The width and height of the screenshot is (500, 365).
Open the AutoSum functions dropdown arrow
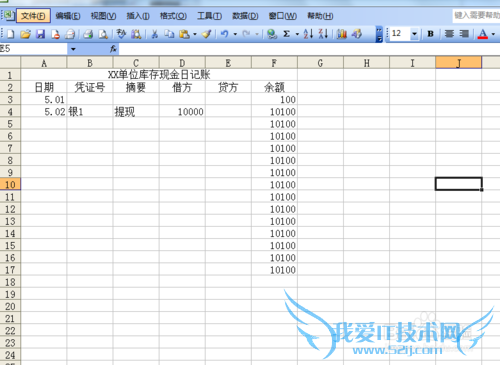coord(297,34)
